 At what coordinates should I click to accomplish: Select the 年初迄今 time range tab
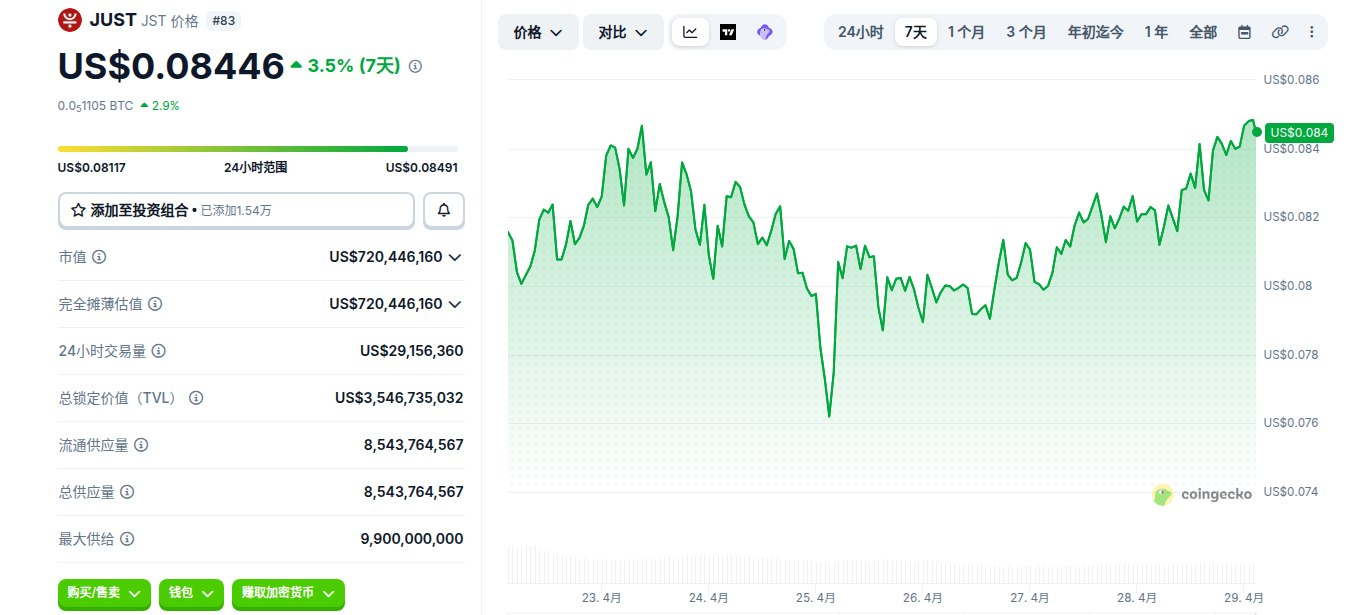(1095, 32)
